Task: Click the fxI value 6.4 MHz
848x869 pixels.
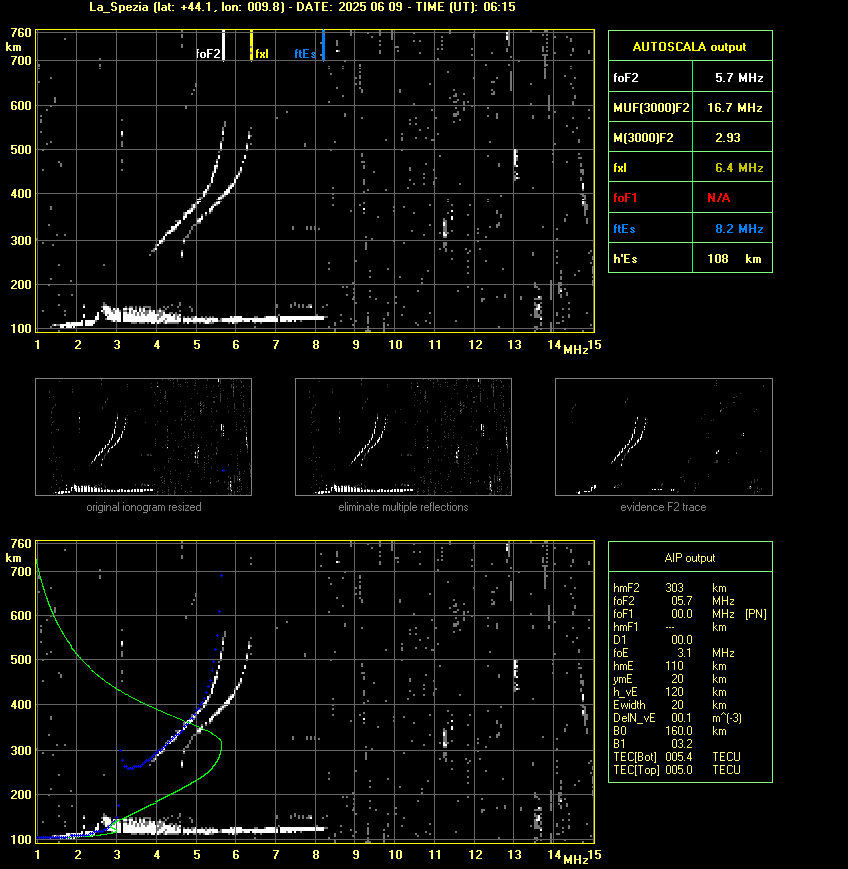Action: click(739, 168)
